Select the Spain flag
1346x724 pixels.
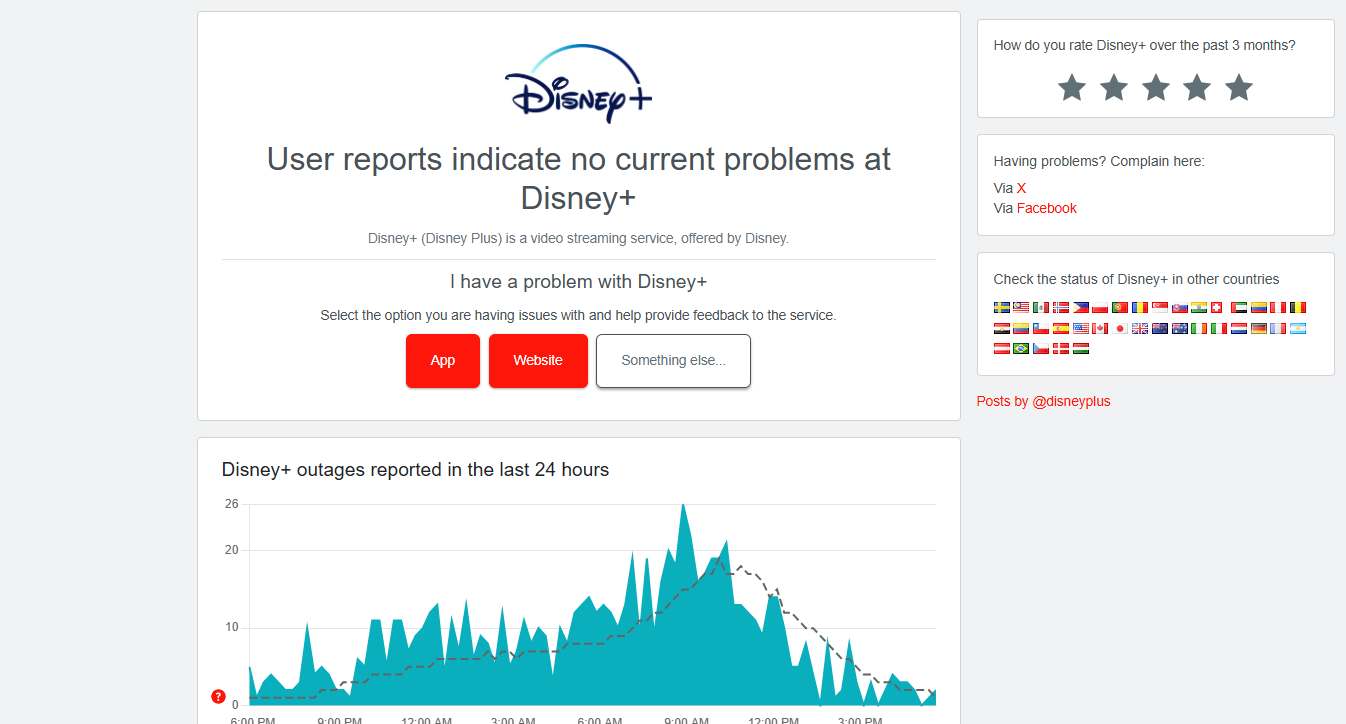tap(1061, 328)
